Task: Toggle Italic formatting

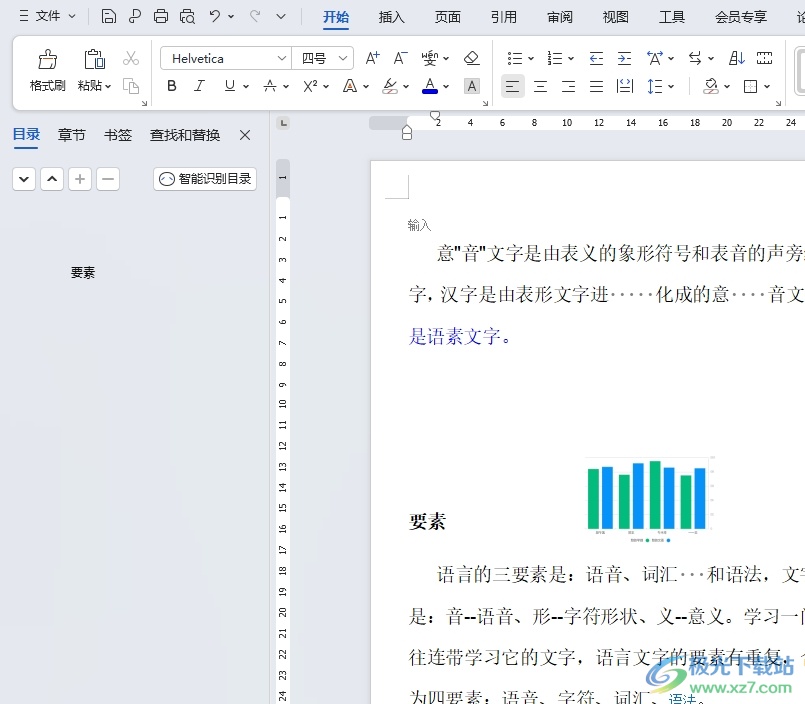Action: click(200, 87)
